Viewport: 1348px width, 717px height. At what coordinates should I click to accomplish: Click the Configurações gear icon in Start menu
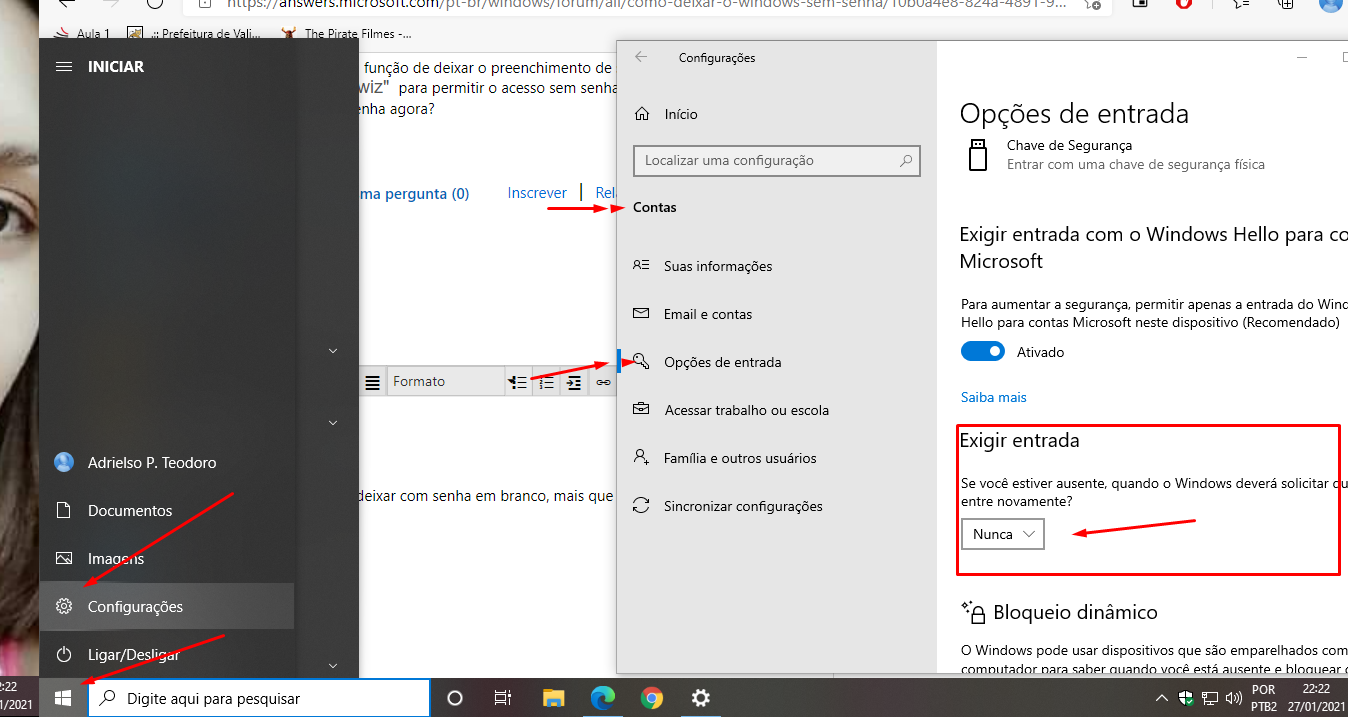click(x=64, y=607)
